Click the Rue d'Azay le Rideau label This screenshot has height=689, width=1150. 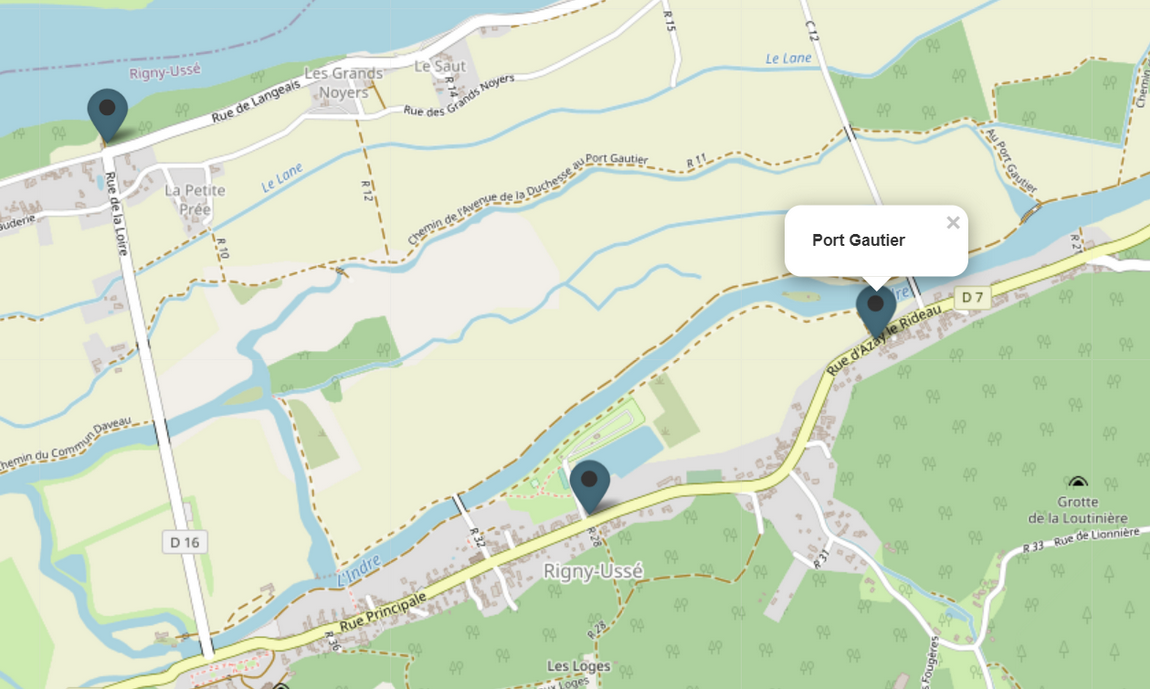pyautogui.click(x=885, y=340)
